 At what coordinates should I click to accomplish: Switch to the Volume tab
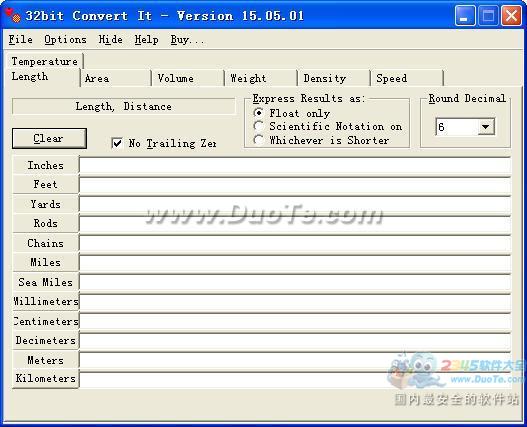pos(188,78)
